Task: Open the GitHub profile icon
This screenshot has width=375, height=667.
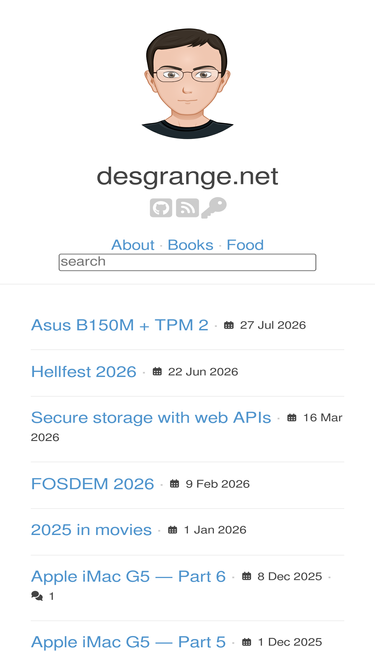Action: pyautogui.click(x=161, y=208)
